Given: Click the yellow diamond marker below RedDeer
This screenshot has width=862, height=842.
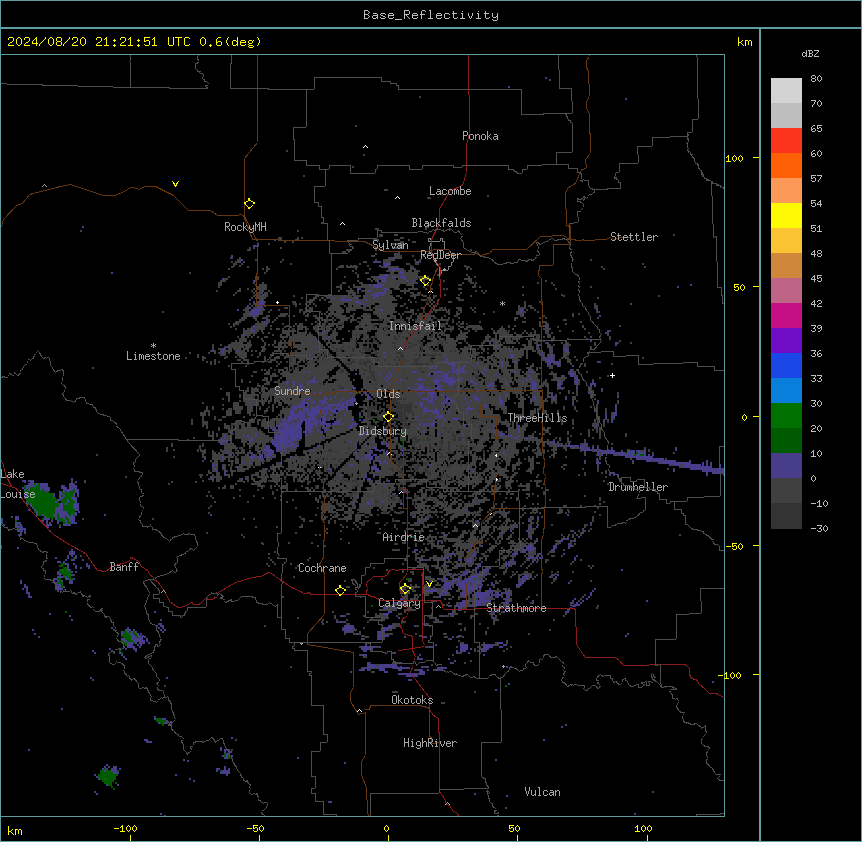Looking at the screenshot, I should point(425,281).
